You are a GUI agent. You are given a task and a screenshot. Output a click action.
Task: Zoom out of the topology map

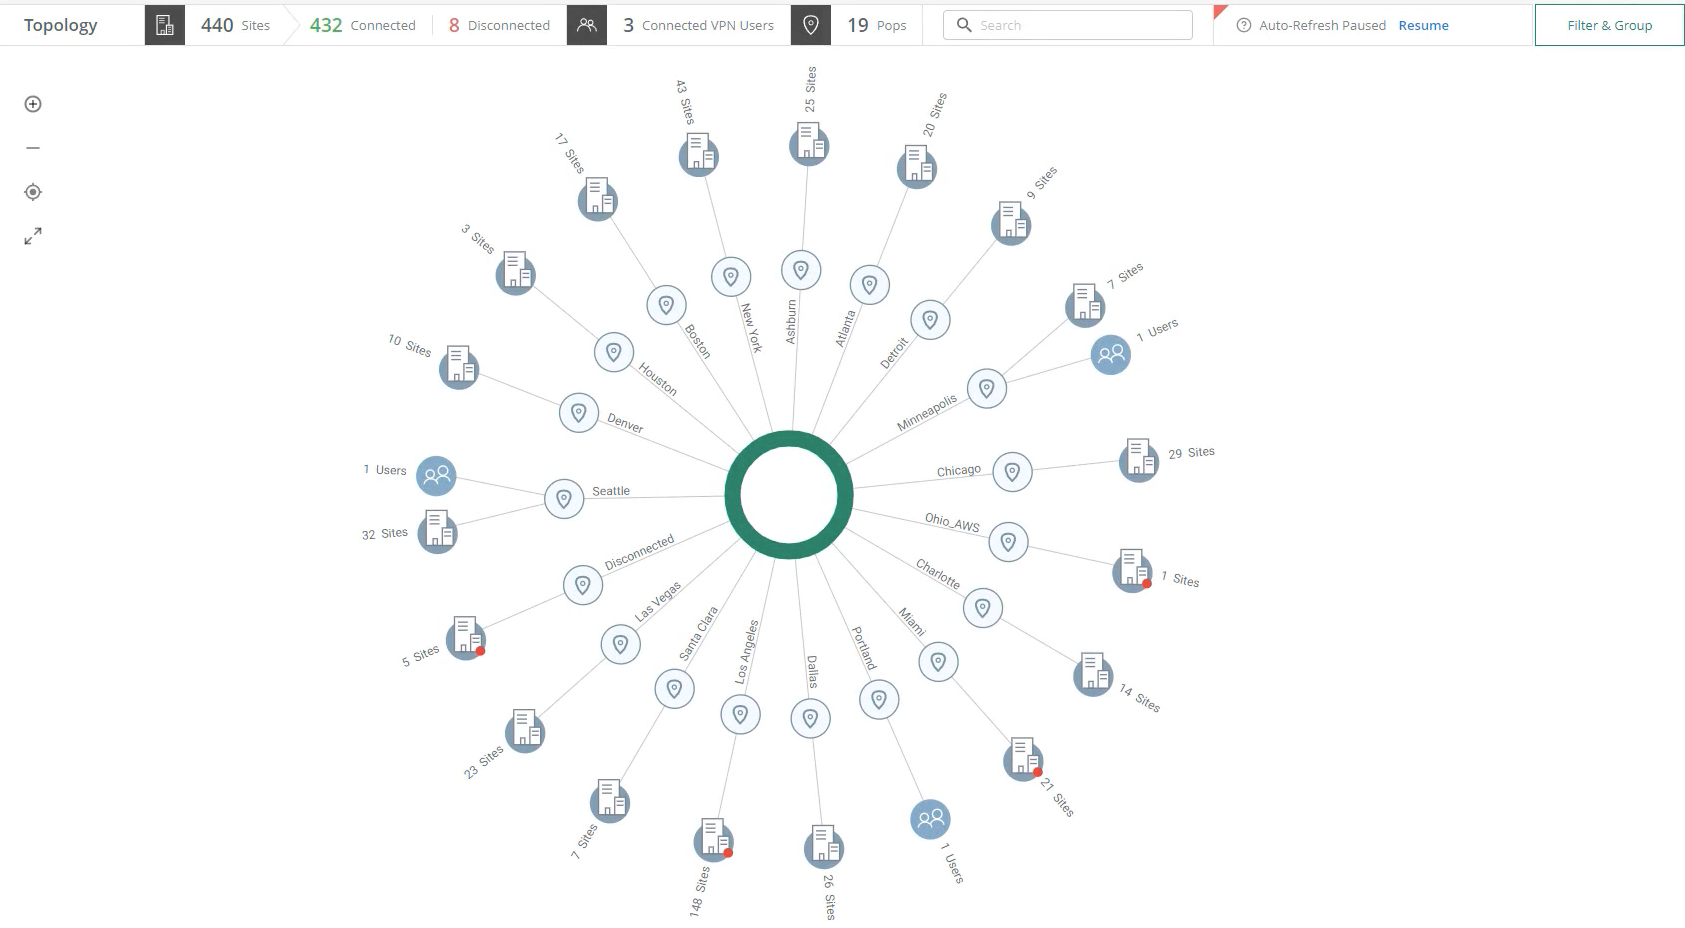pyautogui.click(x=33, y=147)
